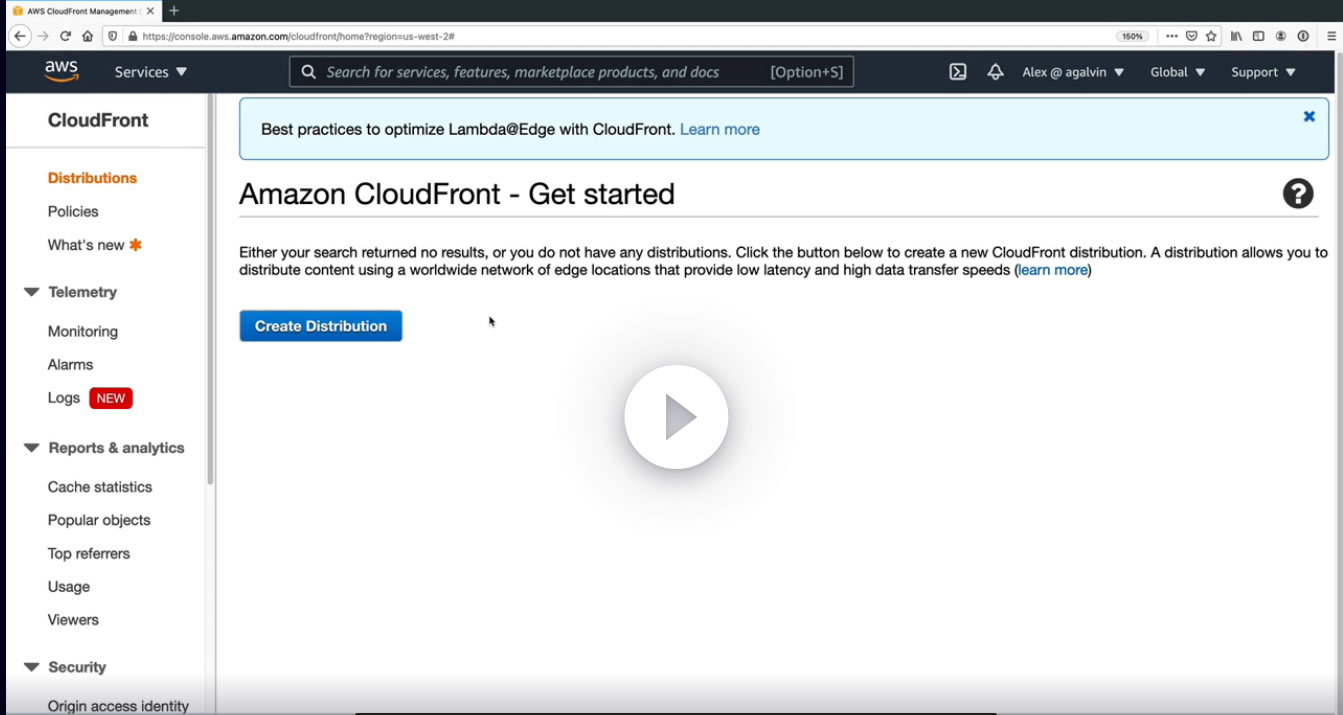
Task: Reload the page with browser refresh icon
Action: pyautogui.click(x=66, y=36)
